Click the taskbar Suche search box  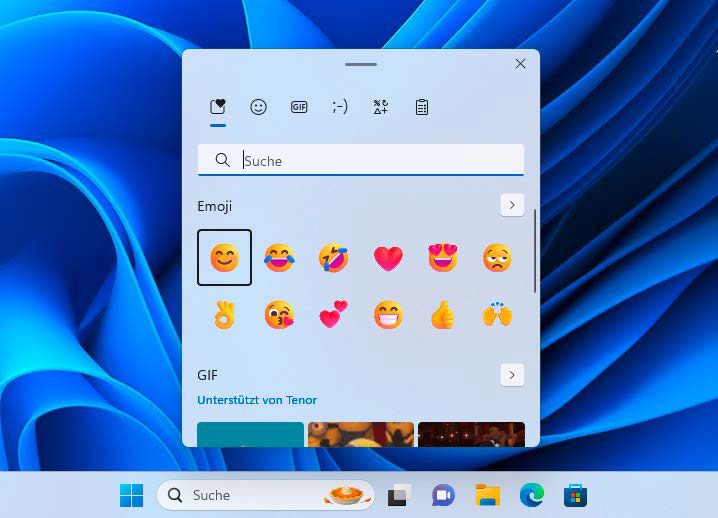click(266, 495)
